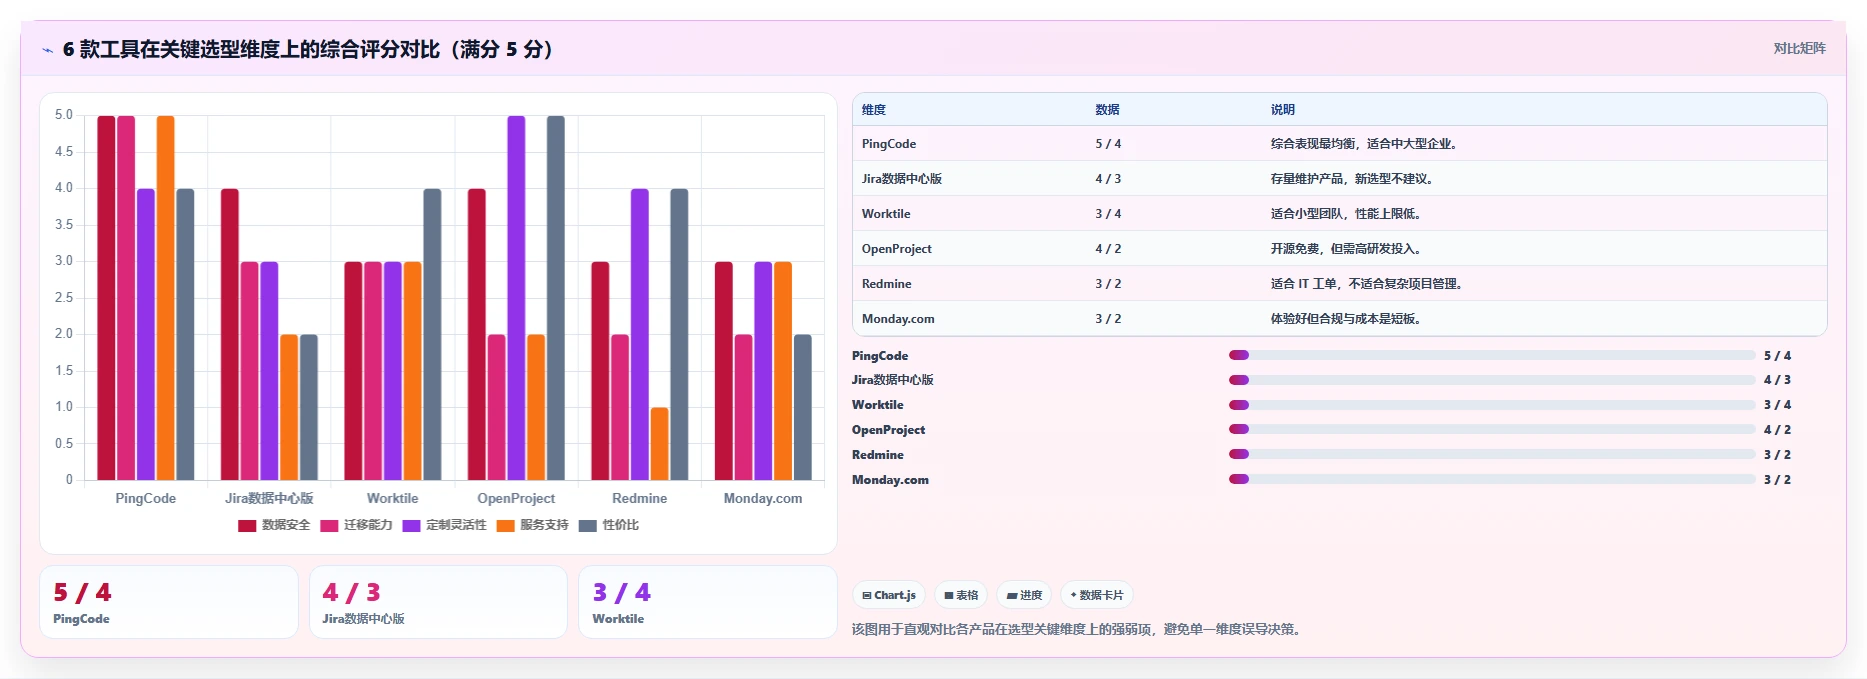Select the Worktile table row name
The image size is (1867, 679).
click(886, 214)
